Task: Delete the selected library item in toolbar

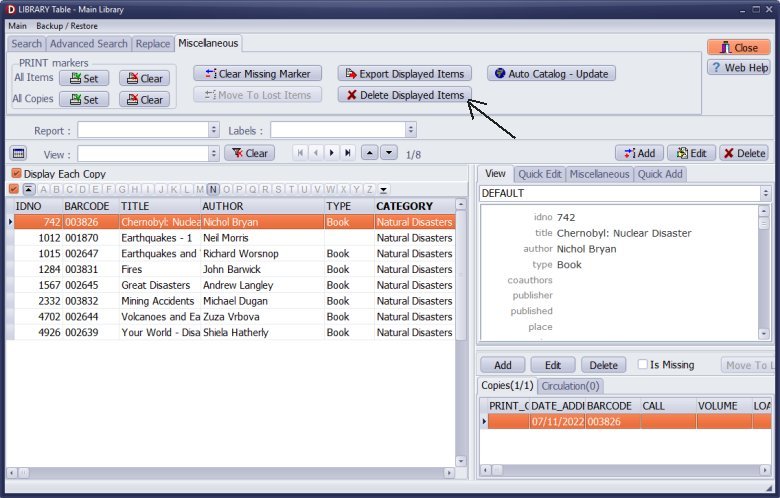Action: (744, 153)
